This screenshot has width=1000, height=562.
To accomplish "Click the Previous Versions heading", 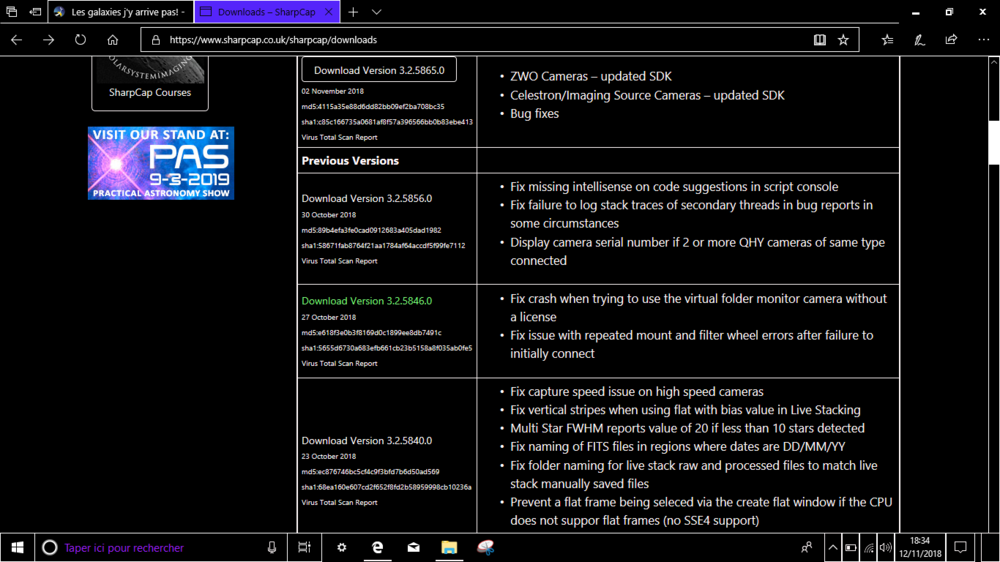I will (350, 161).
